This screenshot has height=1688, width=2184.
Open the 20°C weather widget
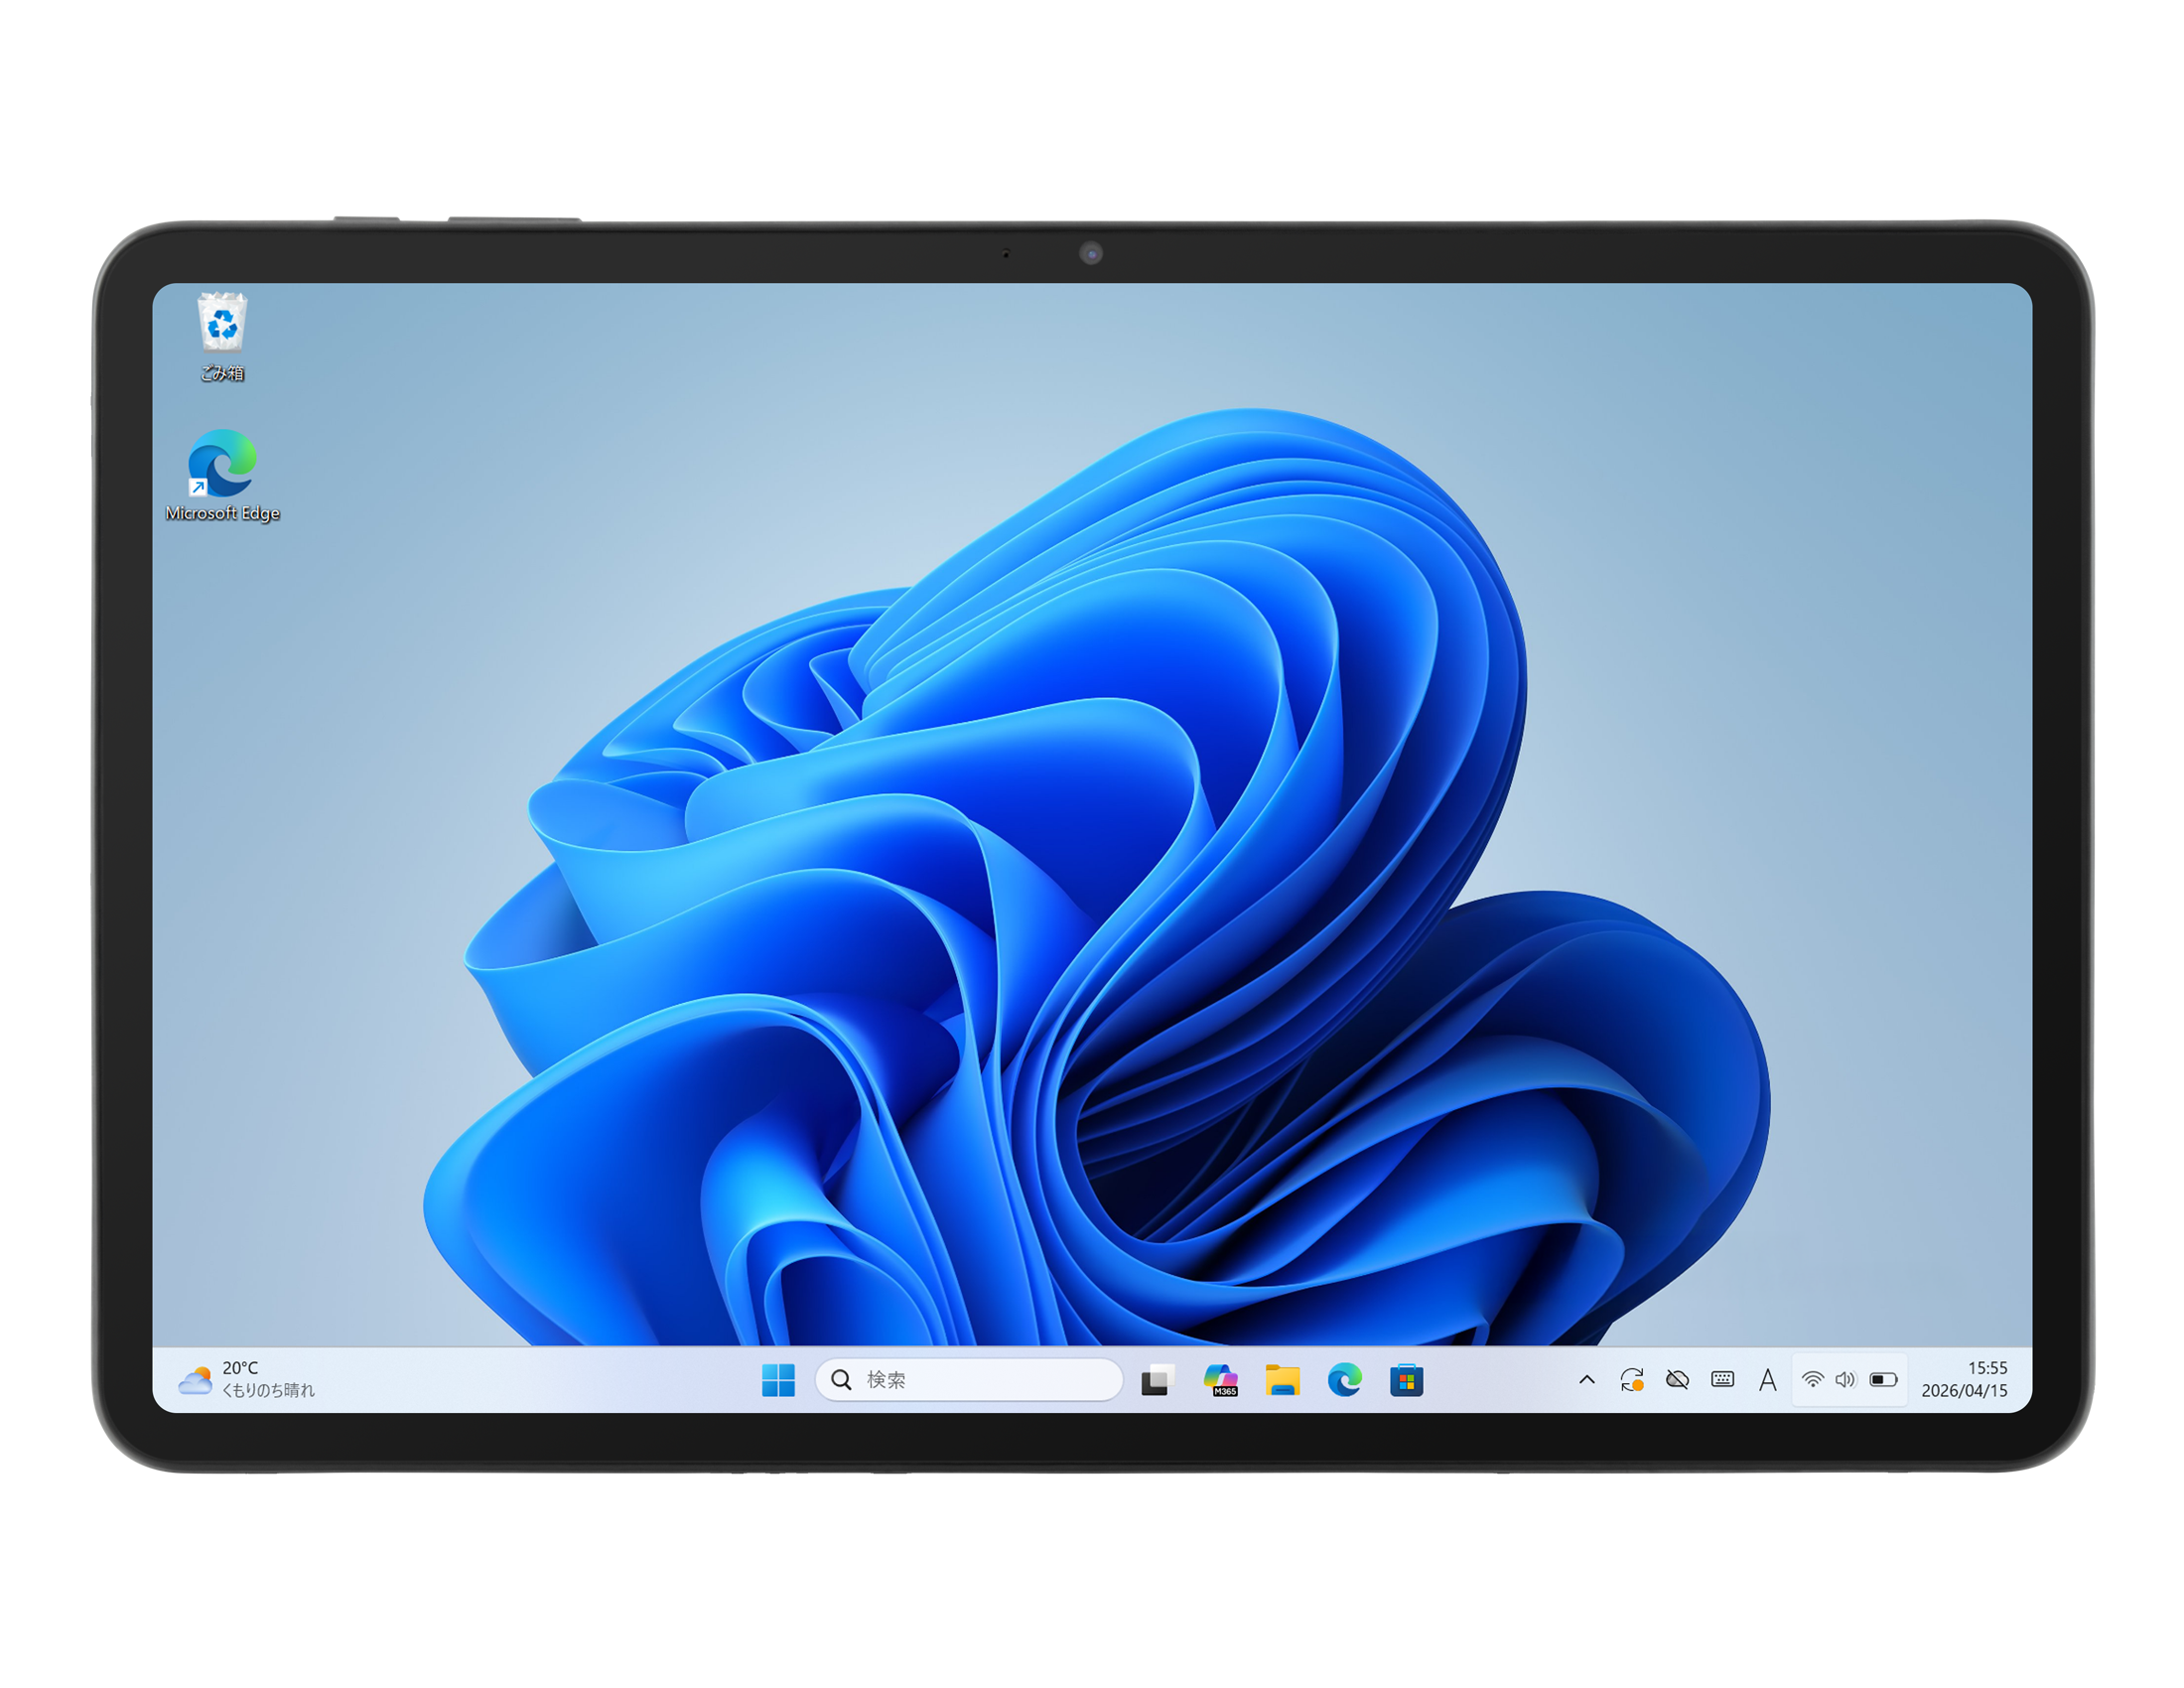pos(246,1380)
